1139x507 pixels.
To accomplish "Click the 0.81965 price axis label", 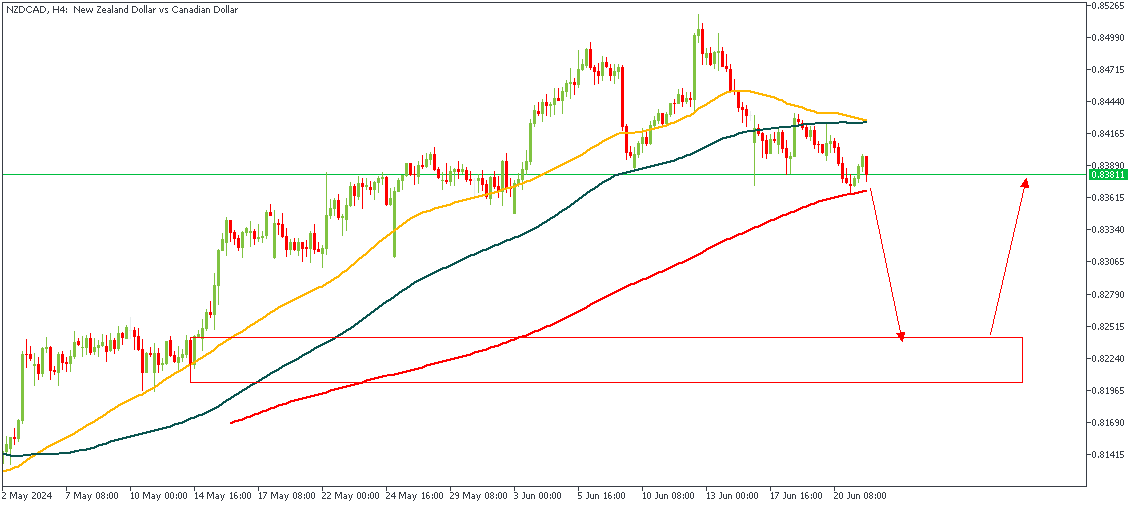I will 1110,390.
